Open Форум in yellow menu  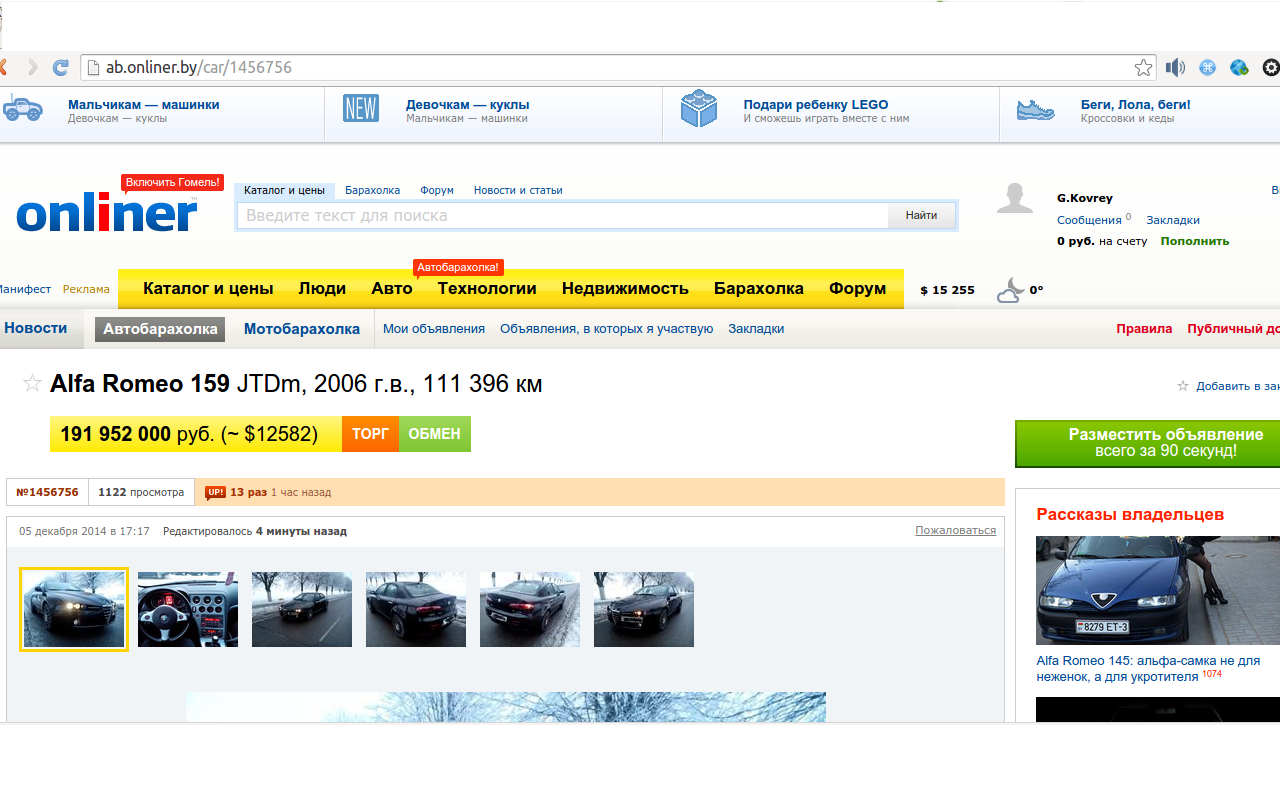[857, 289]
